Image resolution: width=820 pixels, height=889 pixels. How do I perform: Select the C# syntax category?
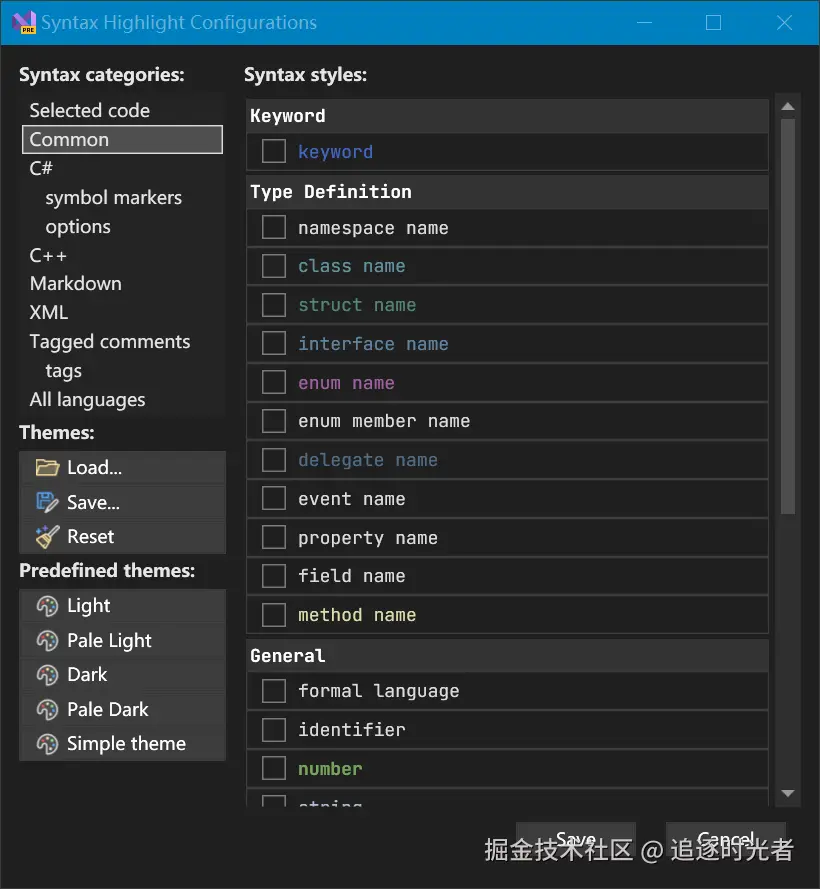click(x=41, y=169)
